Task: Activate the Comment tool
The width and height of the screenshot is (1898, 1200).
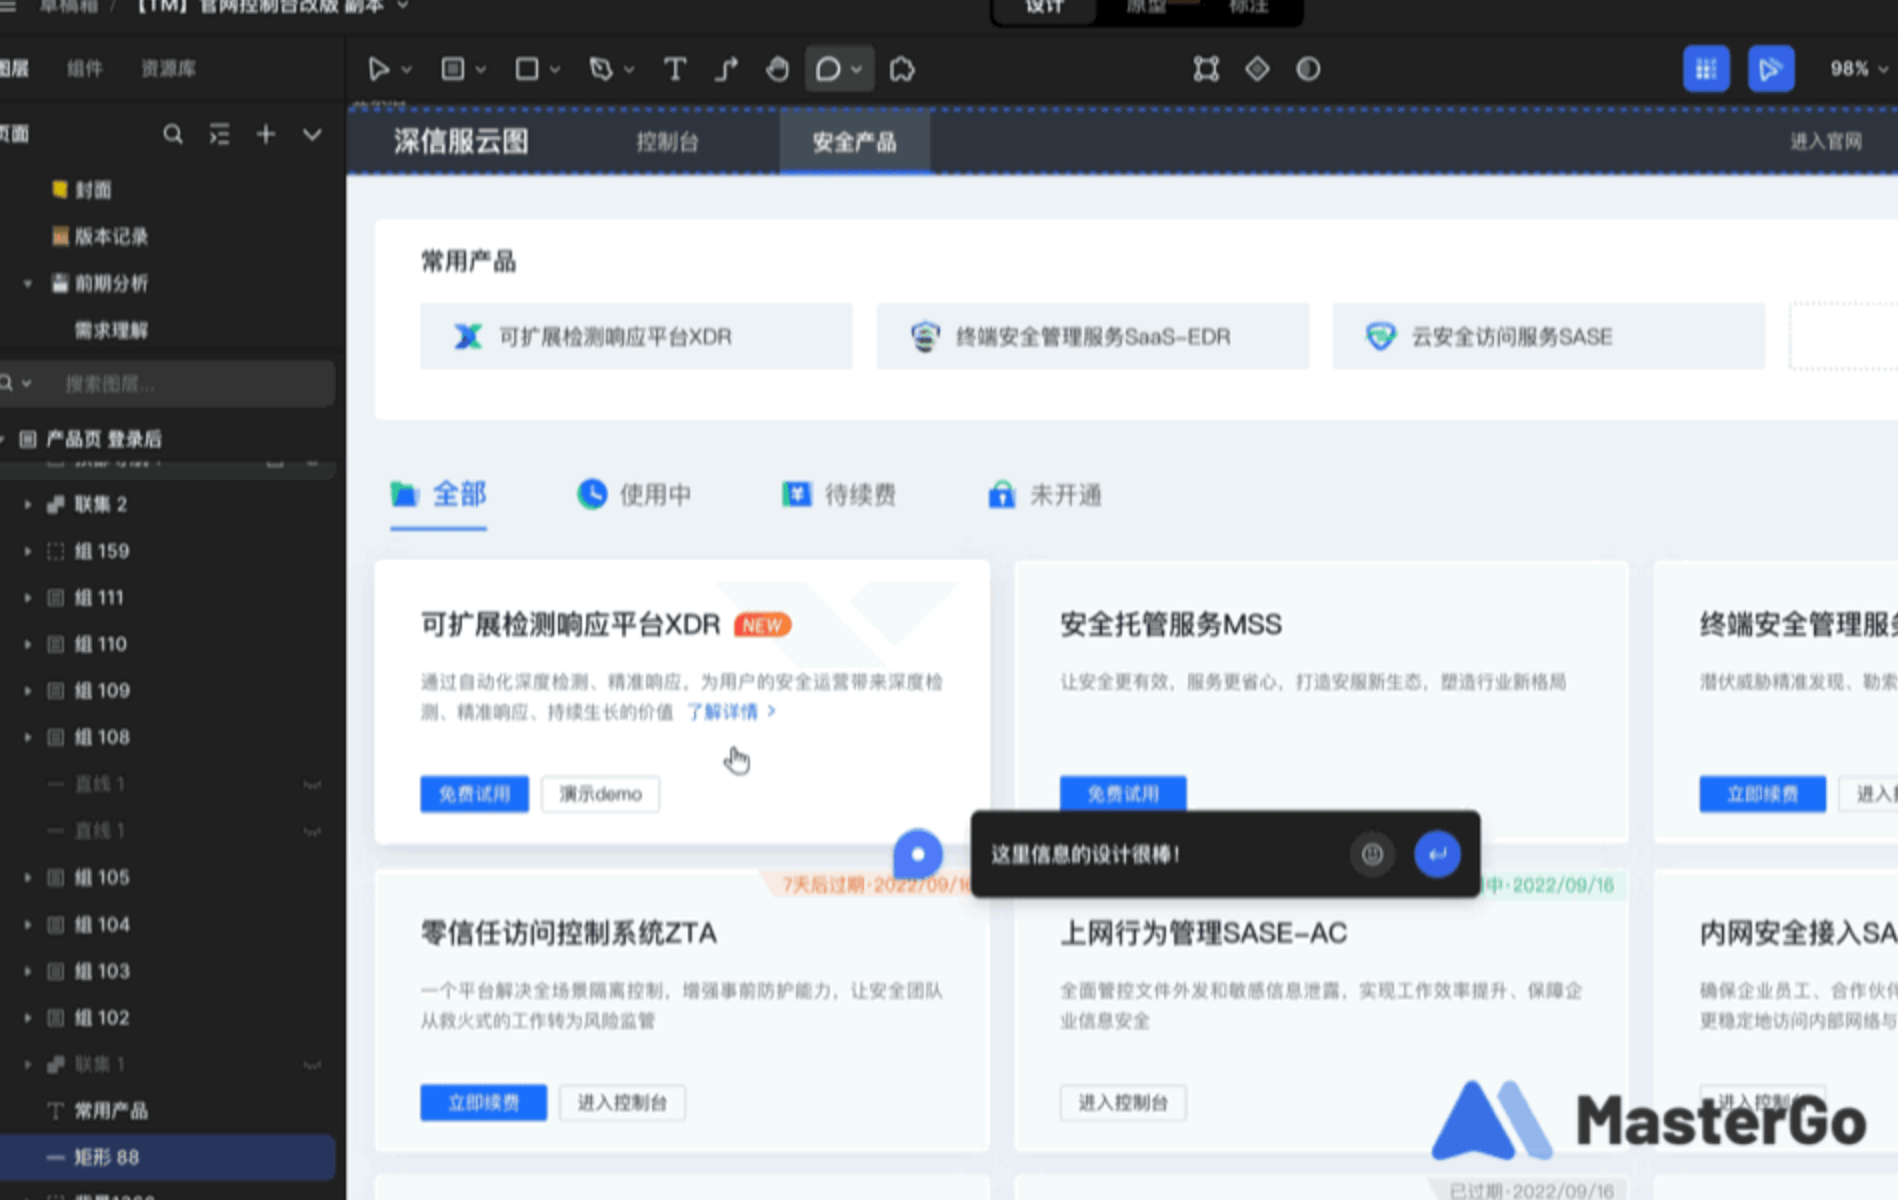Action: click(828, 69)
